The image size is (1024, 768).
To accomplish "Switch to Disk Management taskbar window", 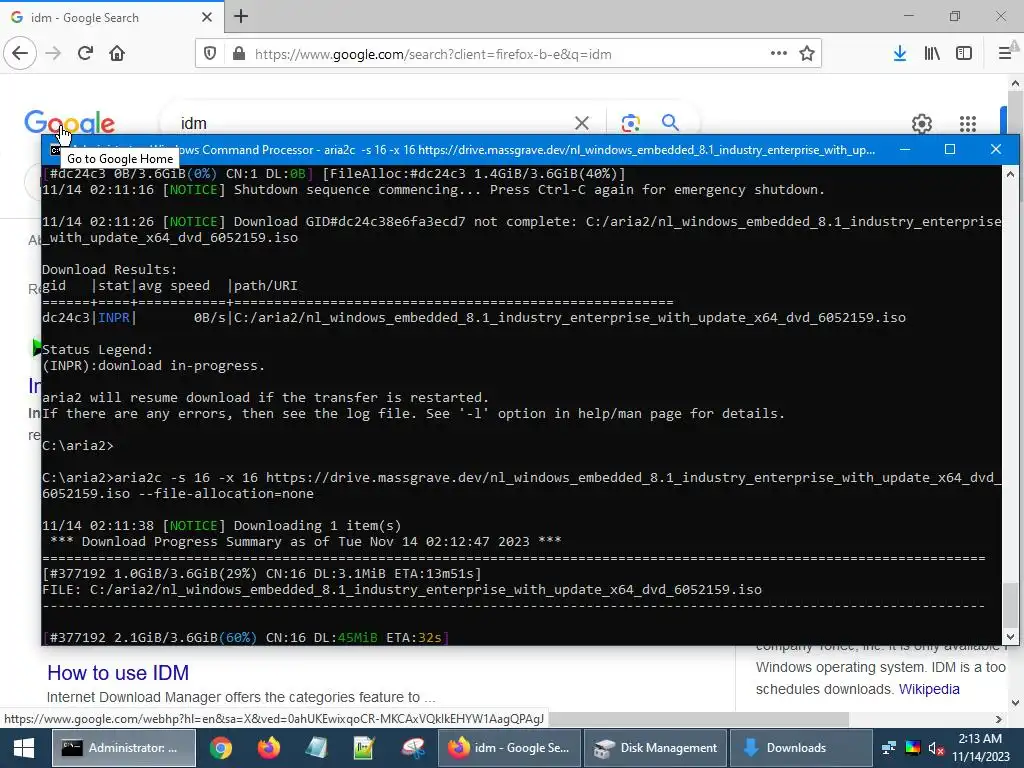I will pos(655,748).
